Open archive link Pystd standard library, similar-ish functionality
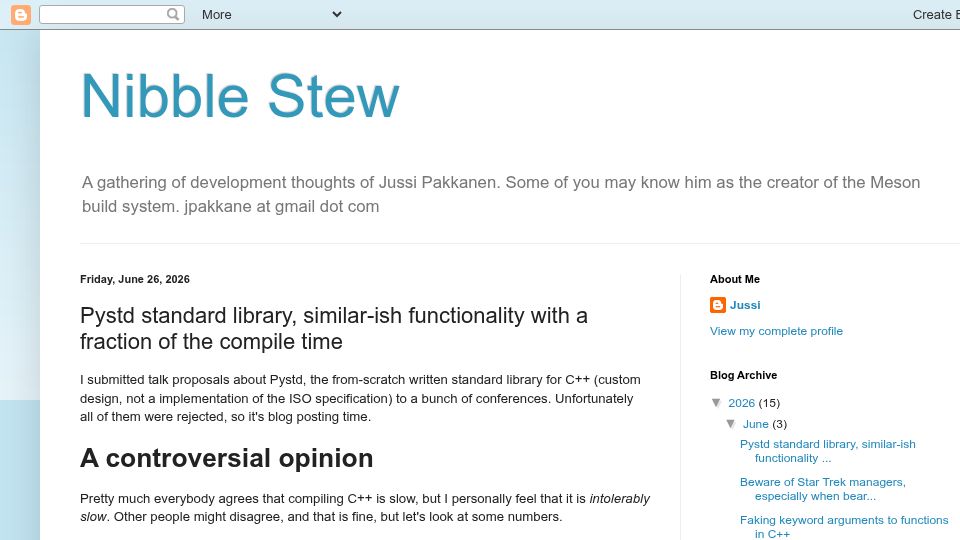960x540 pixels. 828,451
